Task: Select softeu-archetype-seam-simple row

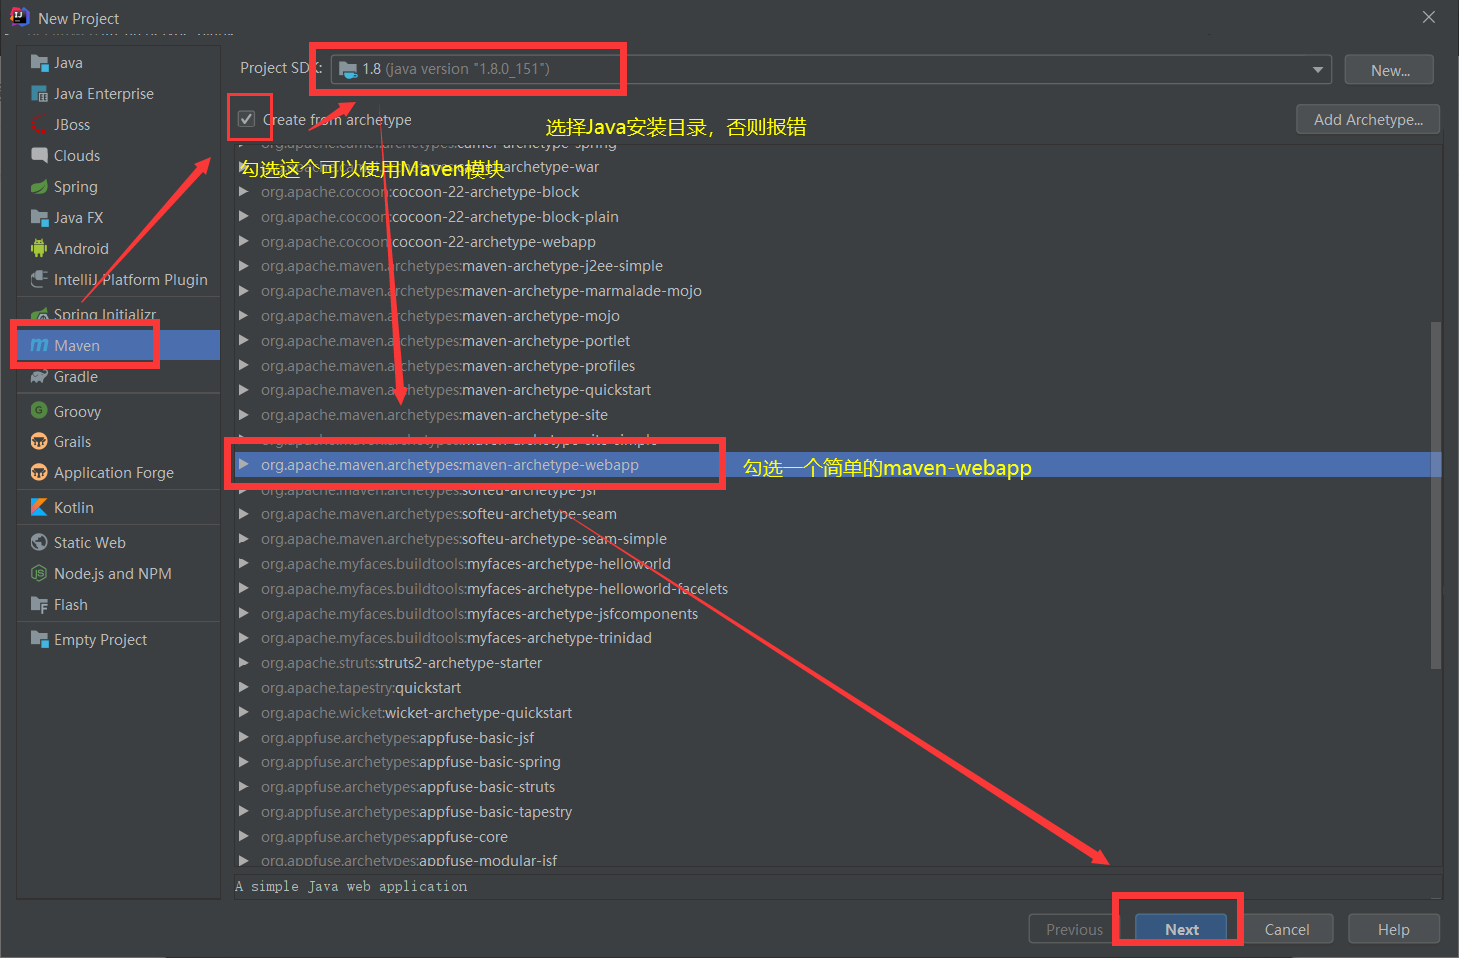Action: (836, 539)
